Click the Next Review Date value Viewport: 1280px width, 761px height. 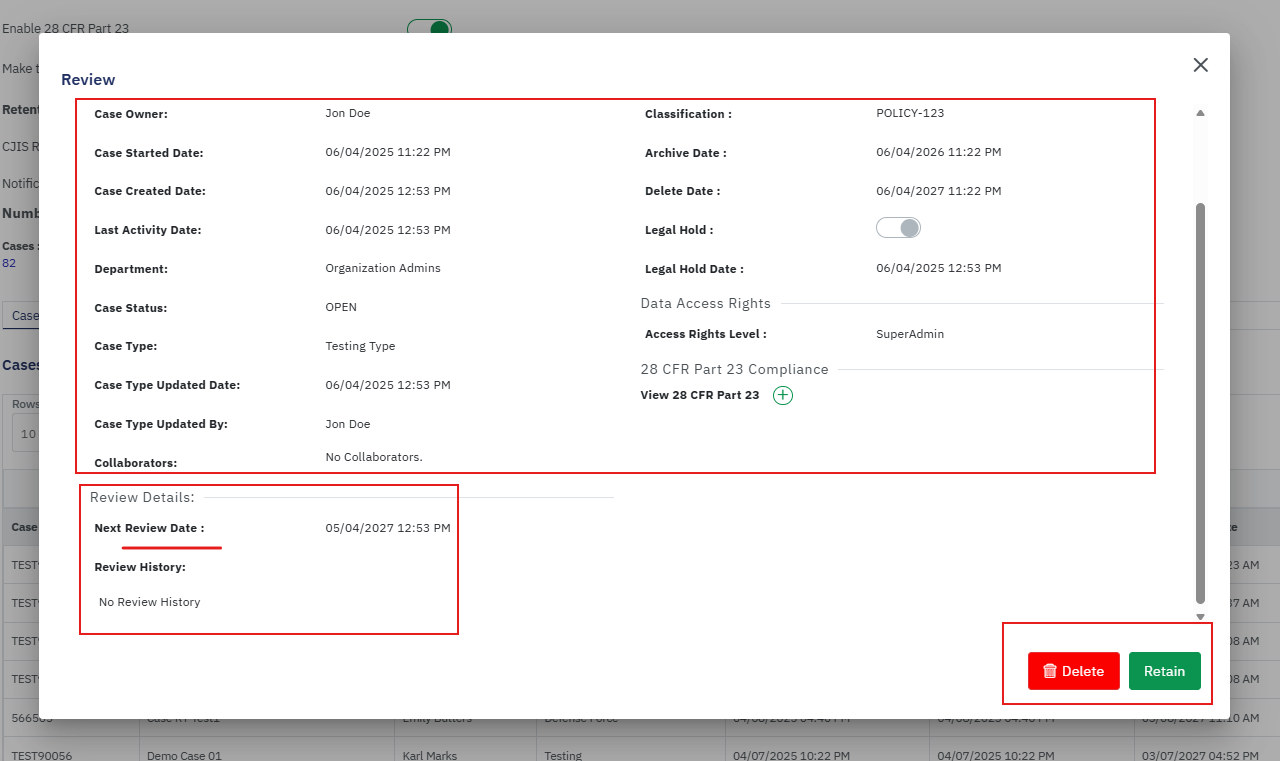(387, 528)
